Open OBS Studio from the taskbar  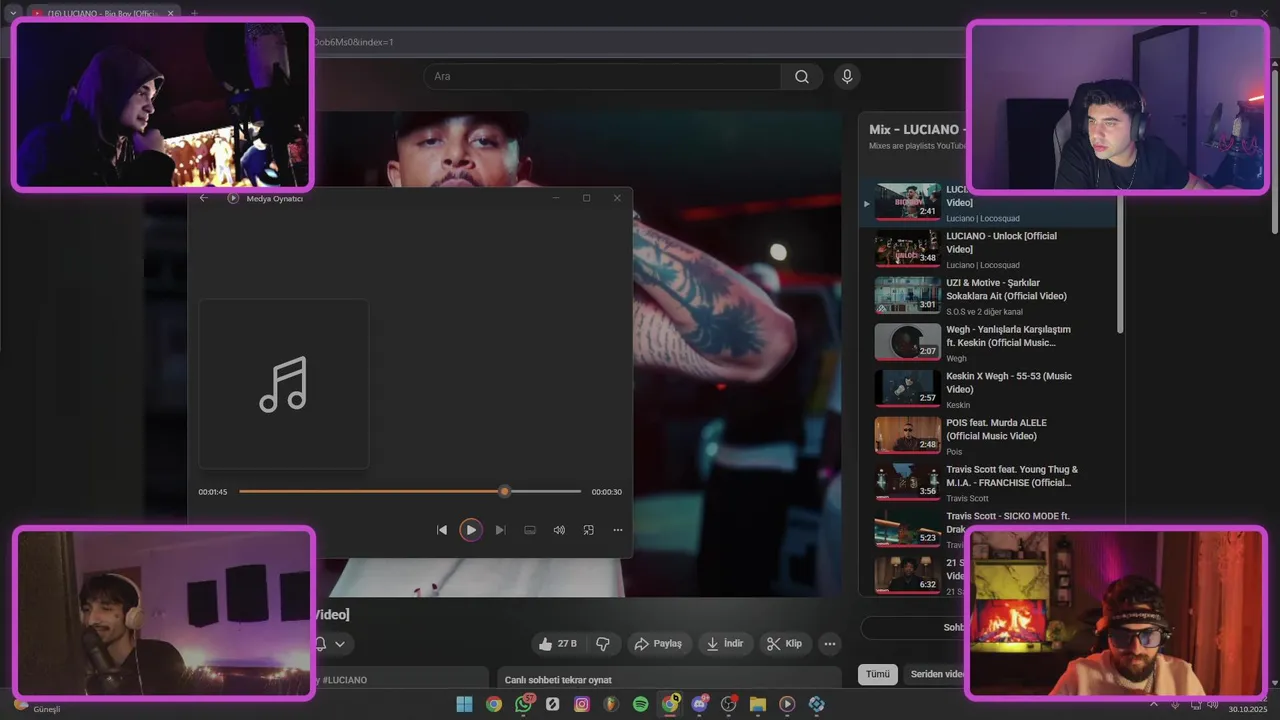729,704
